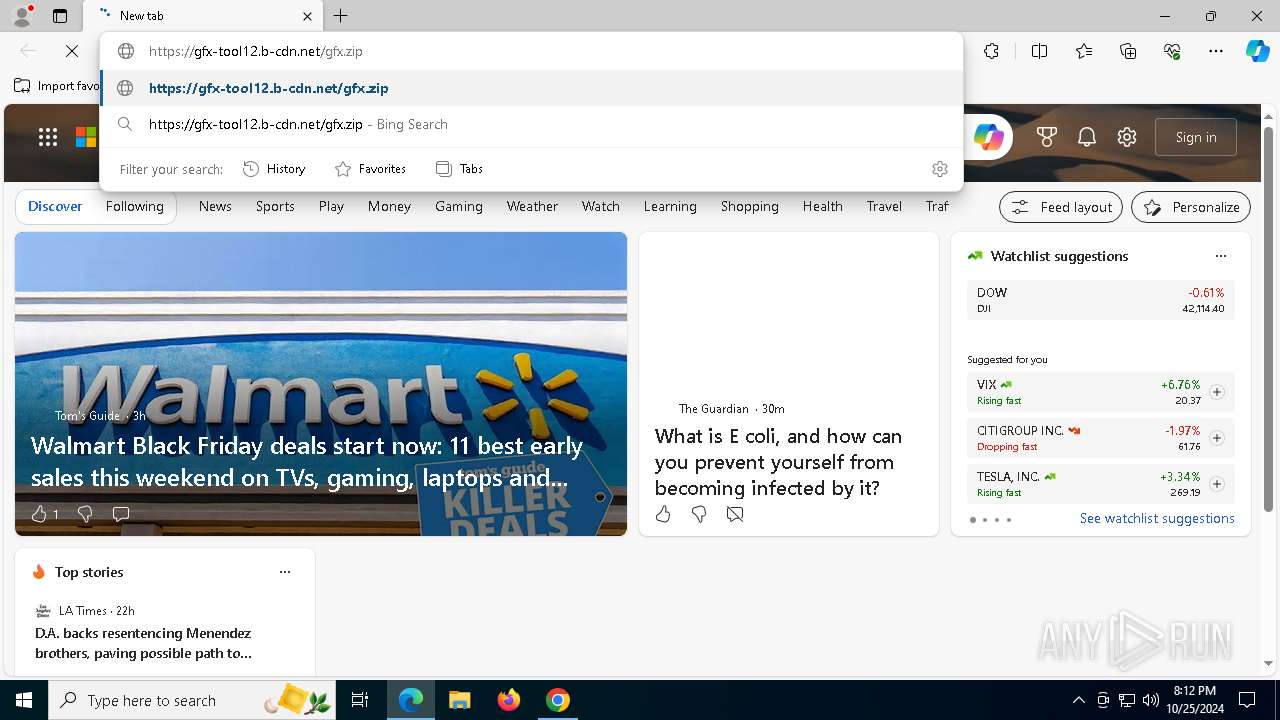Open the News category

[215, 206]
